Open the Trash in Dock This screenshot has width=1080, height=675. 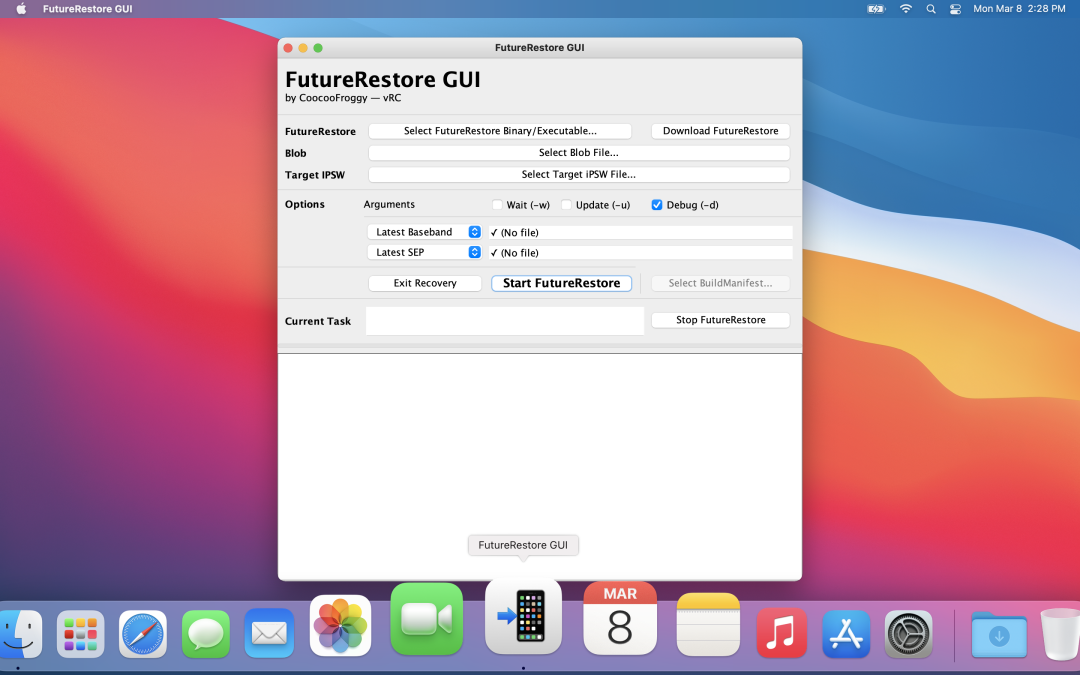[1061, 634]
